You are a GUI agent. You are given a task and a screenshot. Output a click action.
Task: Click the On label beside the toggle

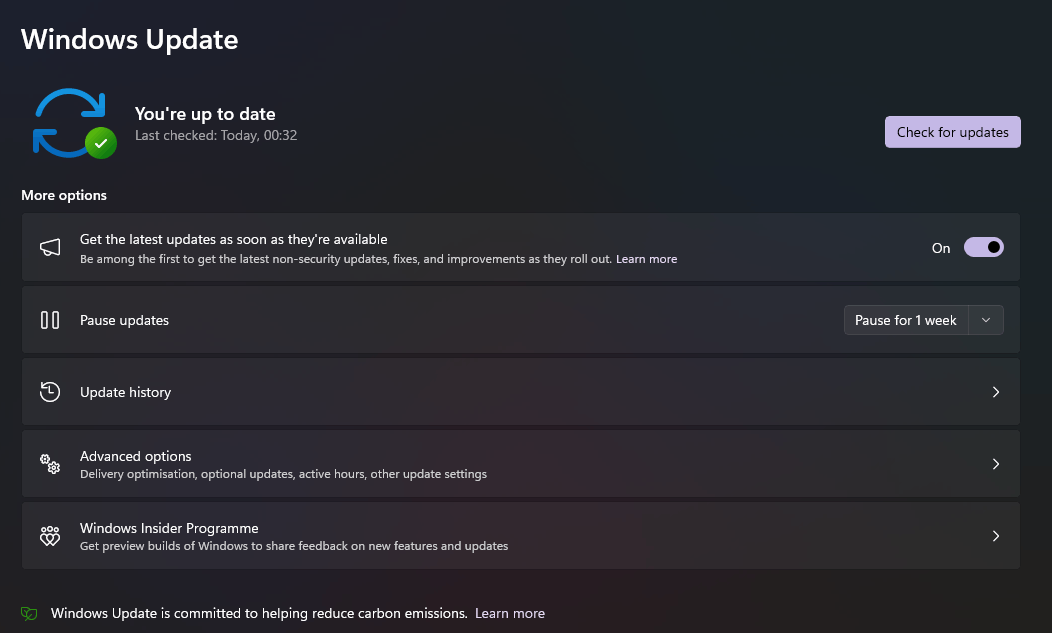click(x=941, y=248)
